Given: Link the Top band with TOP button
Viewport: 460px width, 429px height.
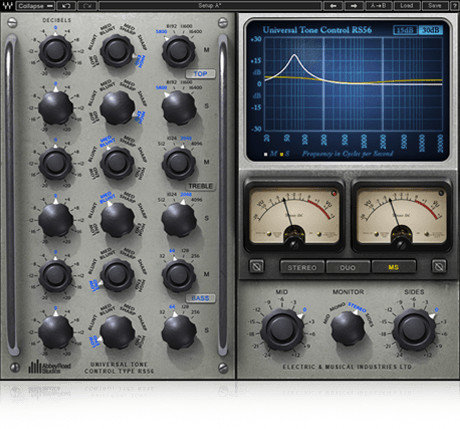Looking at the screenshot, I should tap(200, 74).
